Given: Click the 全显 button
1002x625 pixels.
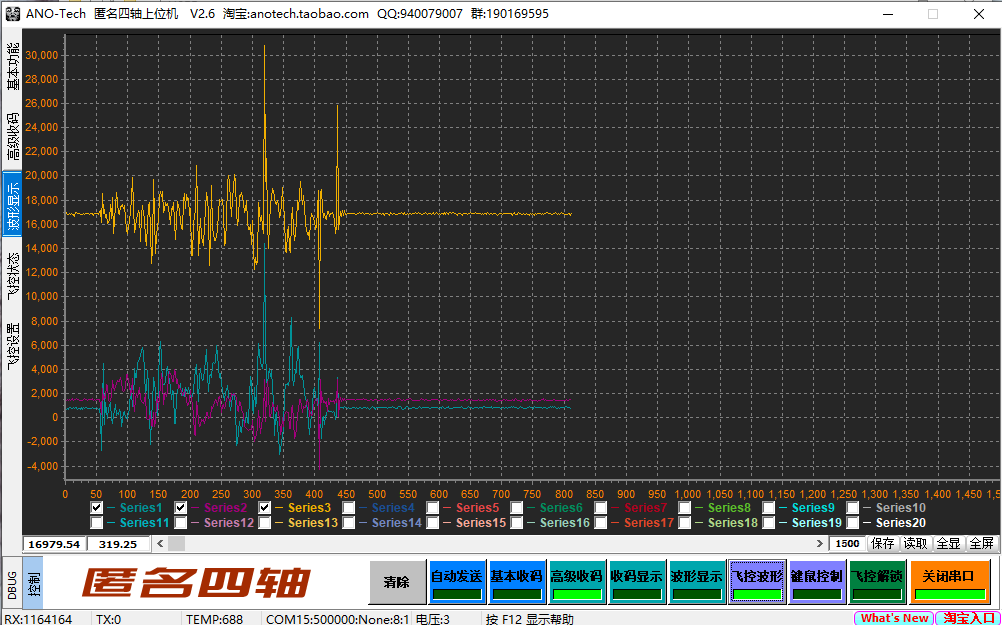Looking at the screenshot, I should point(948,544).
